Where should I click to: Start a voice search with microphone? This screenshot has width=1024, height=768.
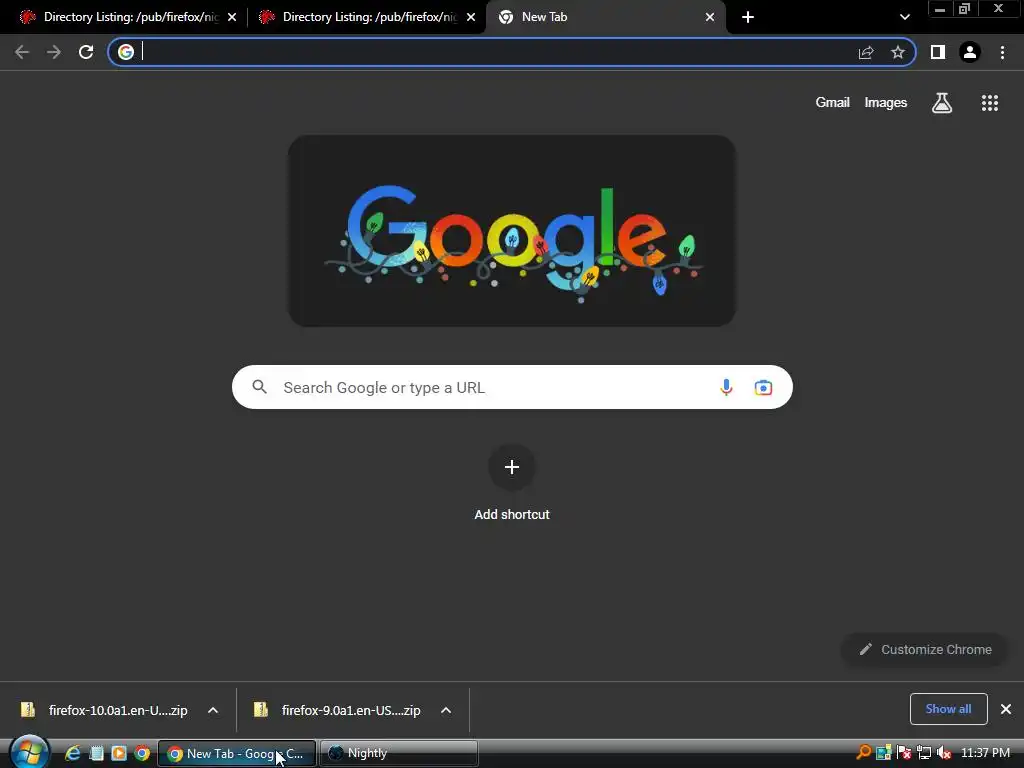[x=726, y=387]
